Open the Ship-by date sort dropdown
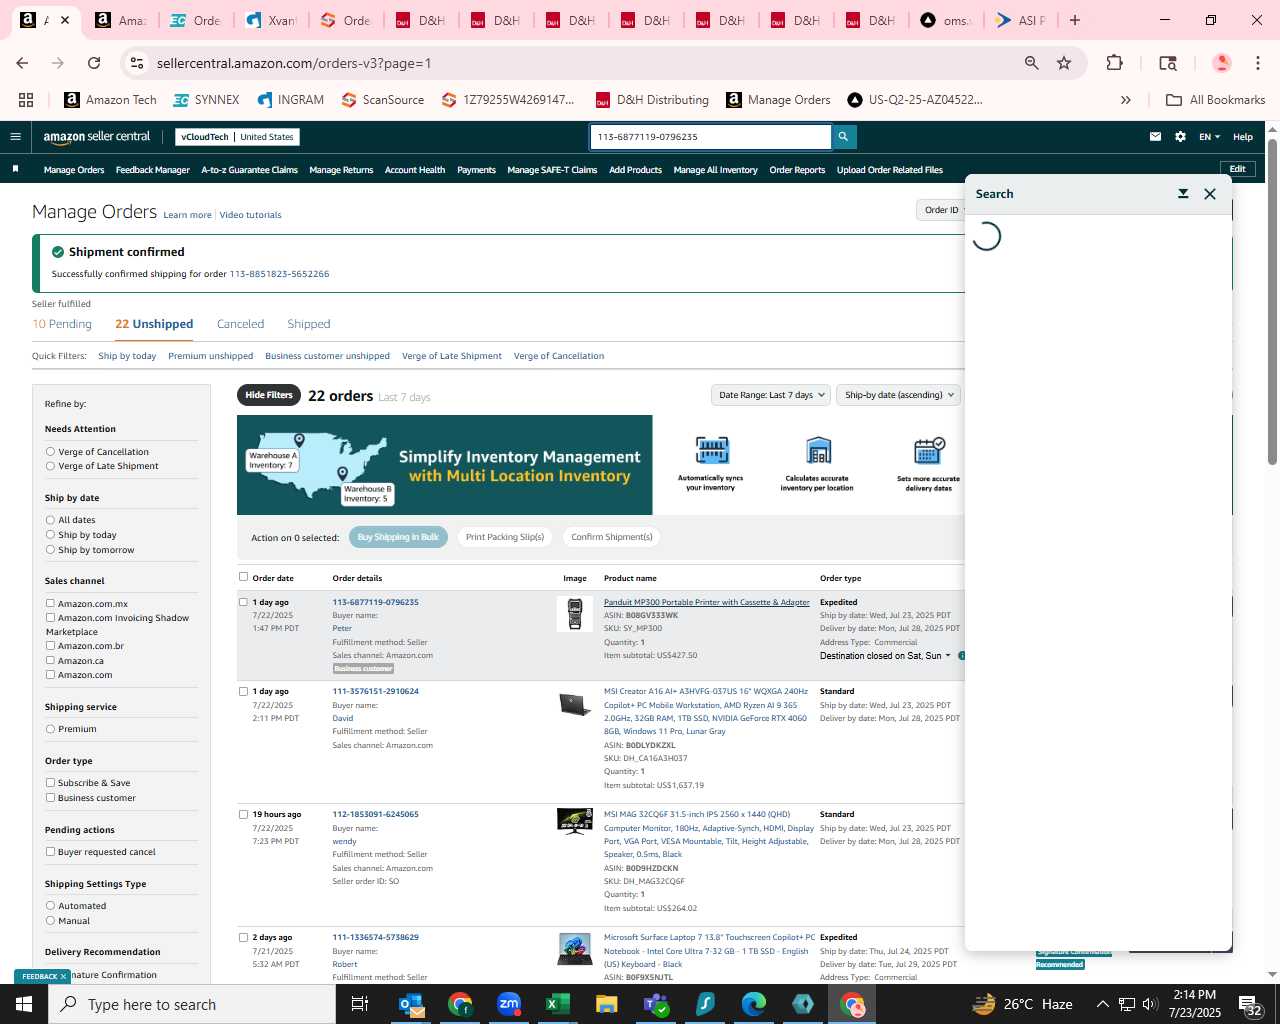Viewport: 1280px width, 1024px height. [x=899, y=395]
